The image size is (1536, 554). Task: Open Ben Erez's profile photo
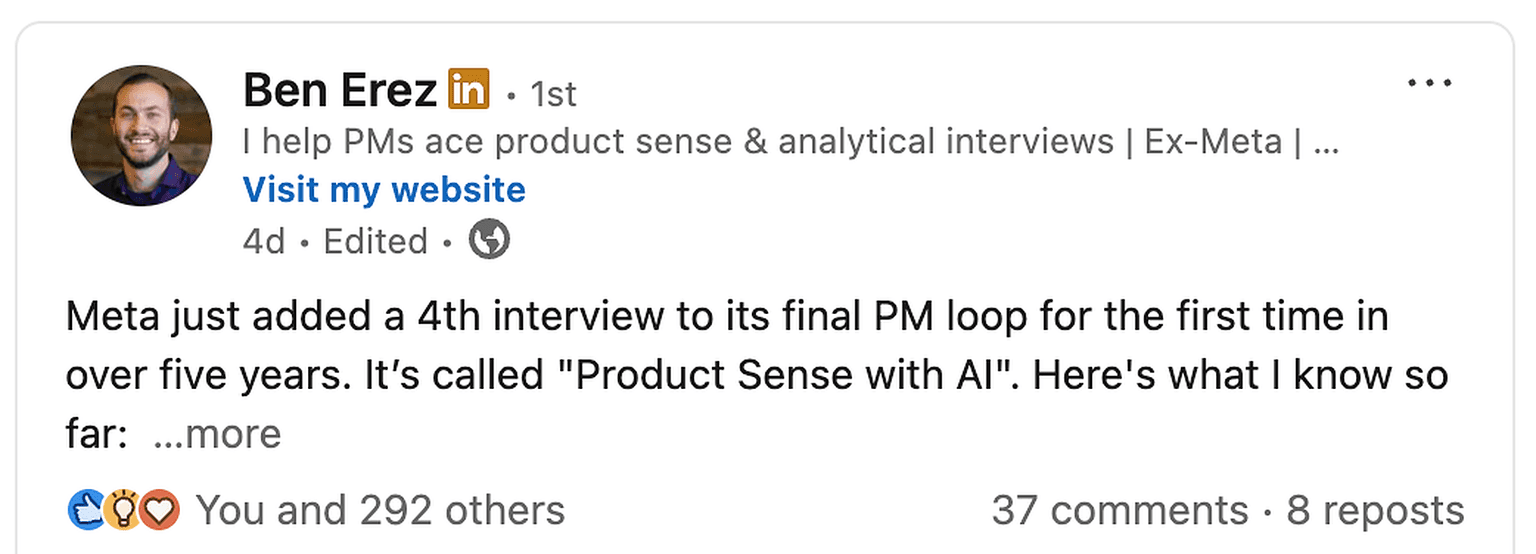point(141,136)
